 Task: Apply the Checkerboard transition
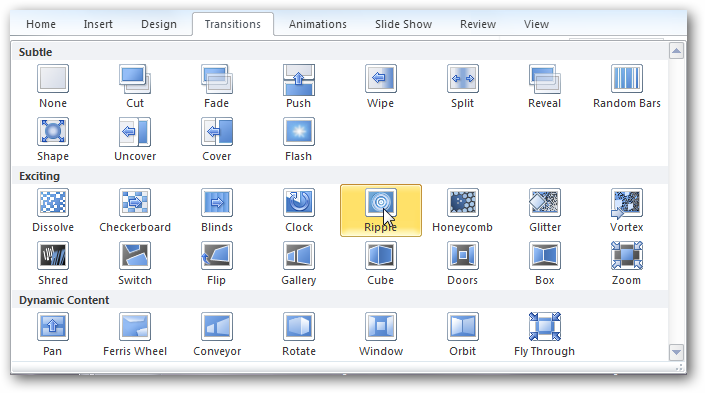[x=135, y=210]
